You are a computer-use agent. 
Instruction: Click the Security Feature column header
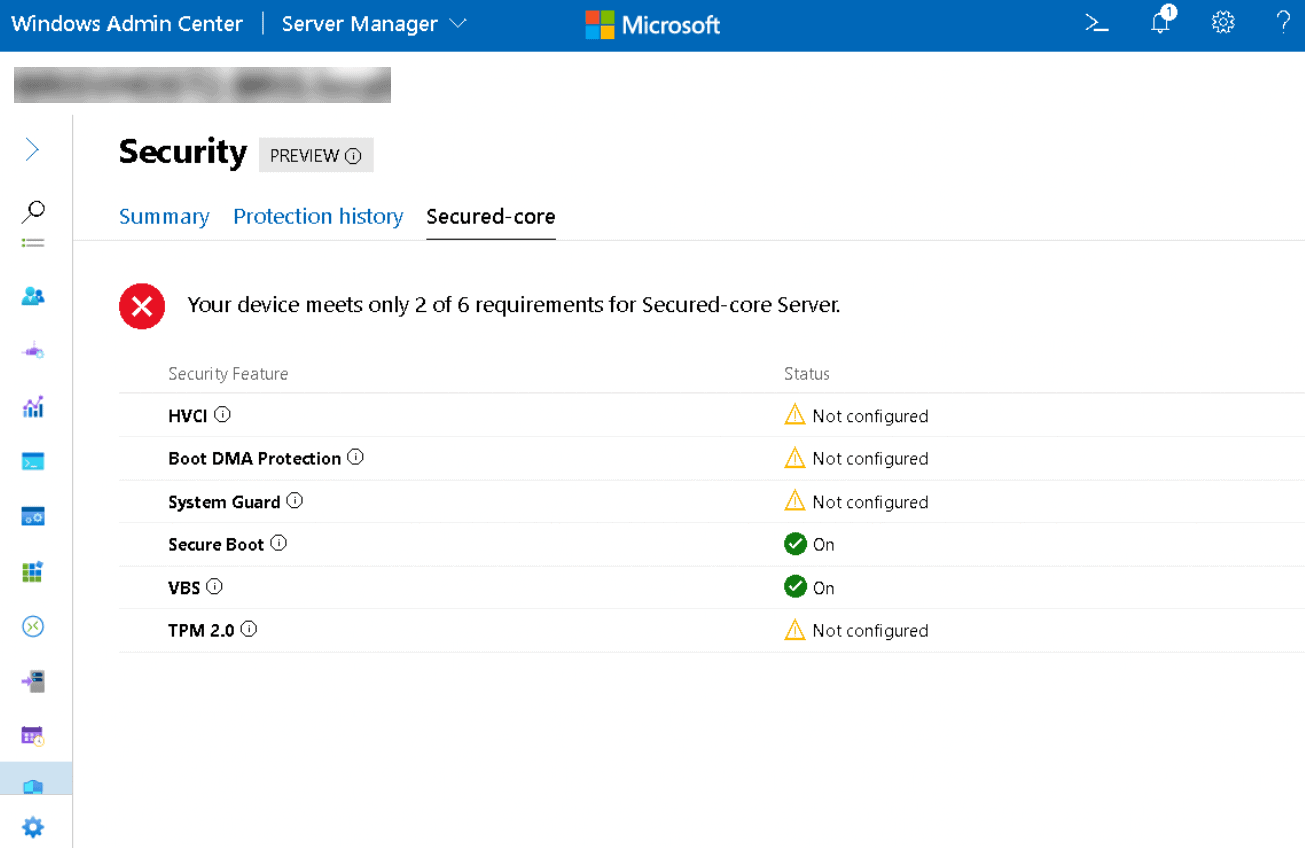coord(228,374)
